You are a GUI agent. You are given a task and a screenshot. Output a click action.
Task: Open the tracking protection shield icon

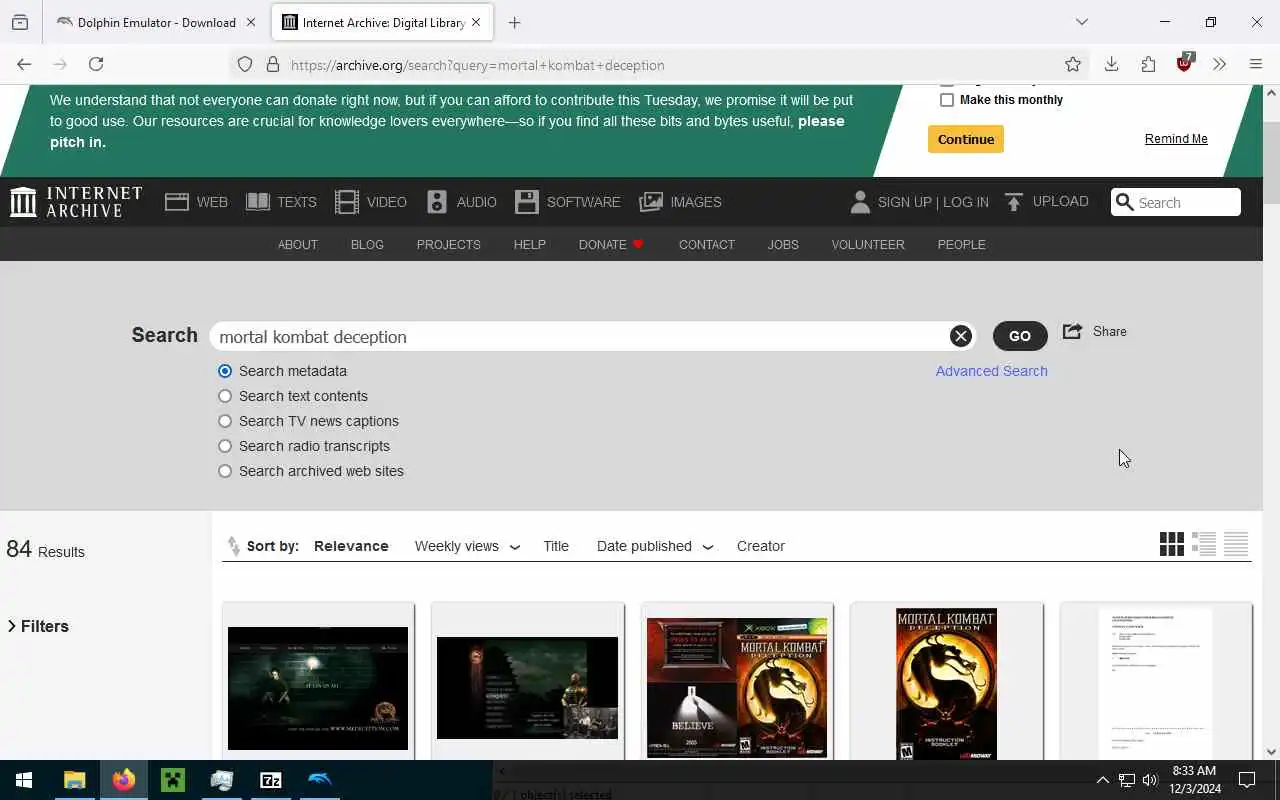pos(245,65)
